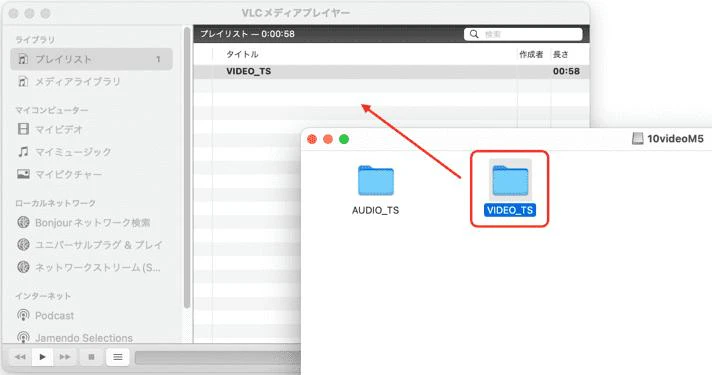Focus the playlist search field
The width and height of the screenshot is (712, 375).
pyautogui.click(x=523, y=34)
